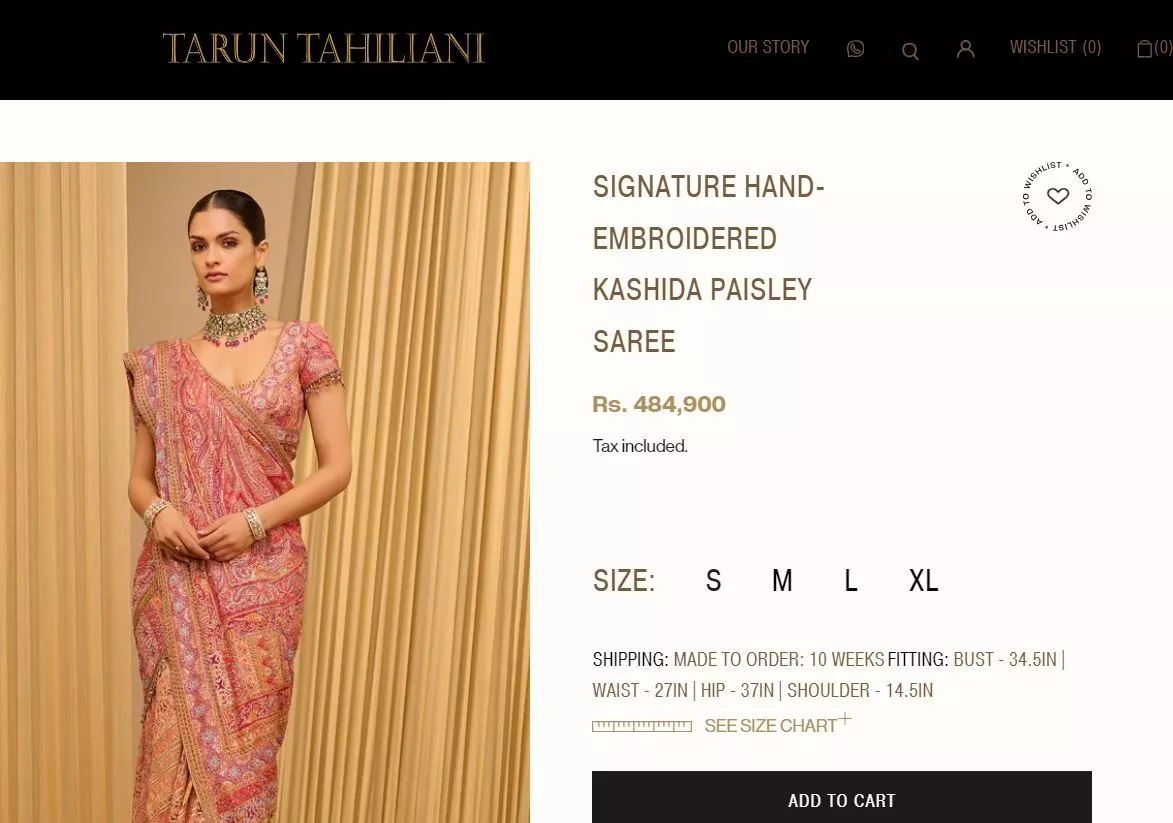Click the saree model product image

(265, 492)
